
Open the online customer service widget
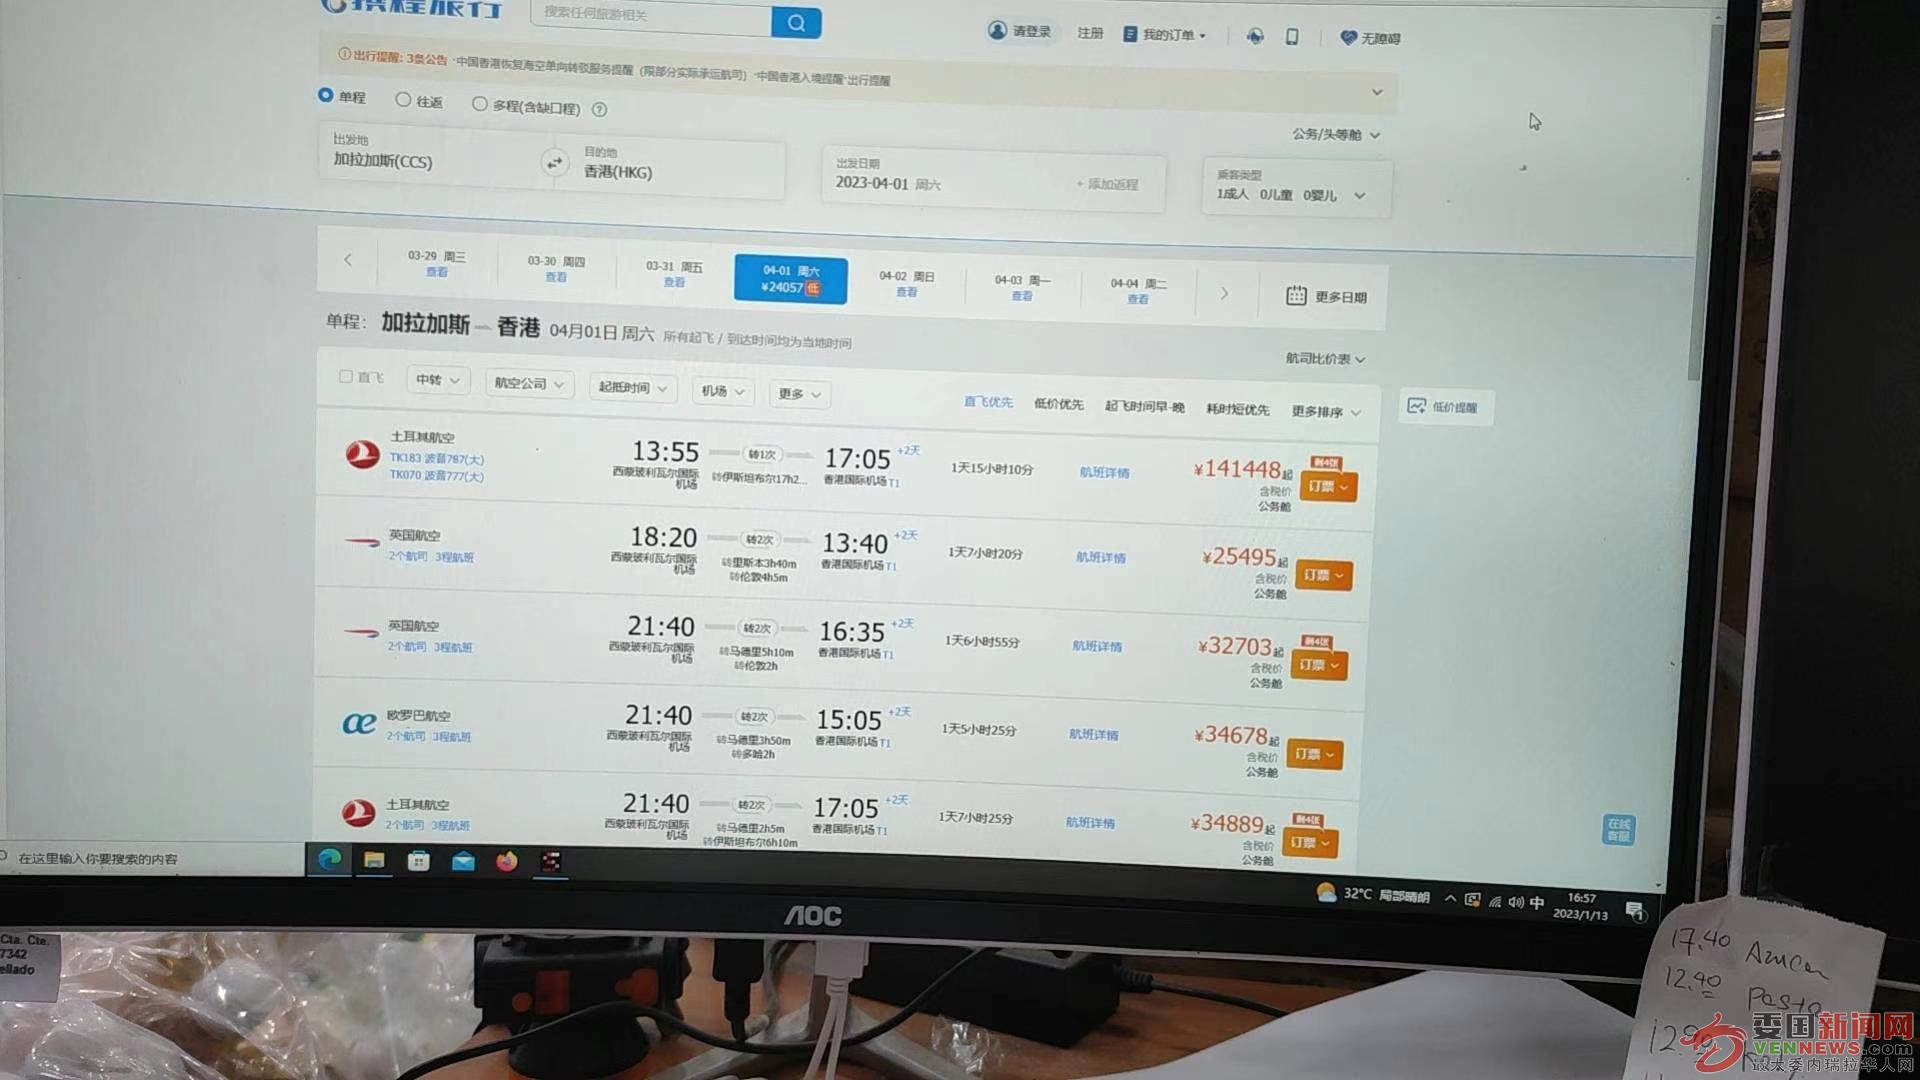[x=1618, y=829]
